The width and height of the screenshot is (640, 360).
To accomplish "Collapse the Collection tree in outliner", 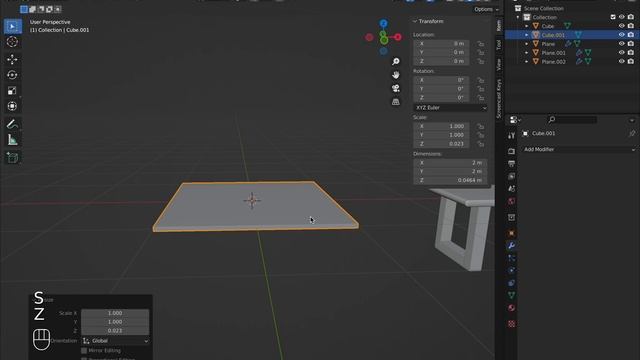I will click(518, 17).
